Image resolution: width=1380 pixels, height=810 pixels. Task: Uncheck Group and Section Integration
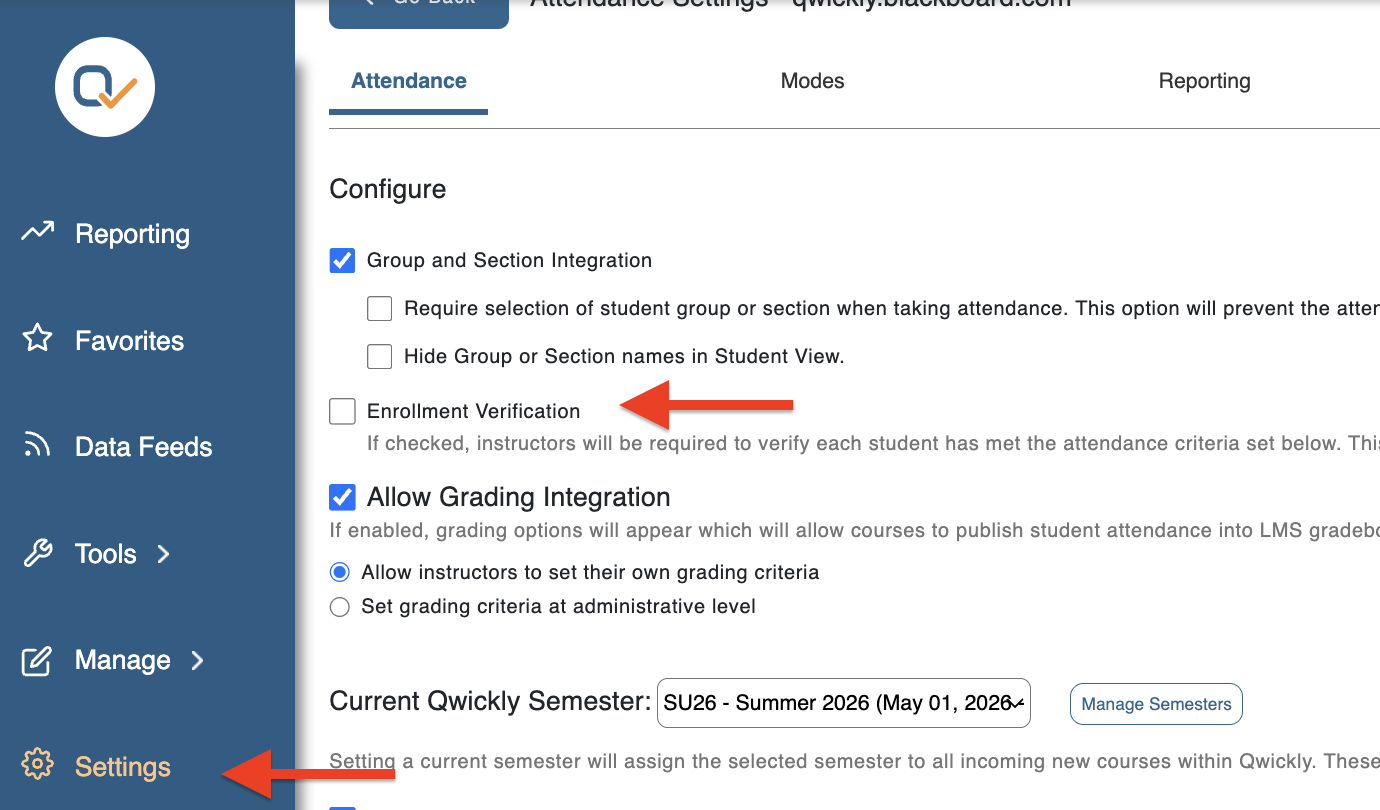[x=342, y=261]
